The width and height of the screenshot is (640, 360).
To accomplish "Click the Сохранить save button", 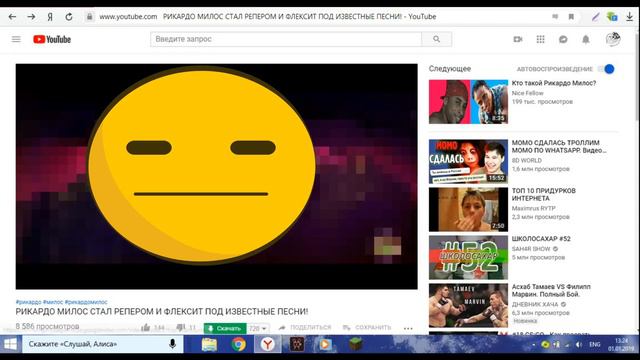I will [367, 327].
